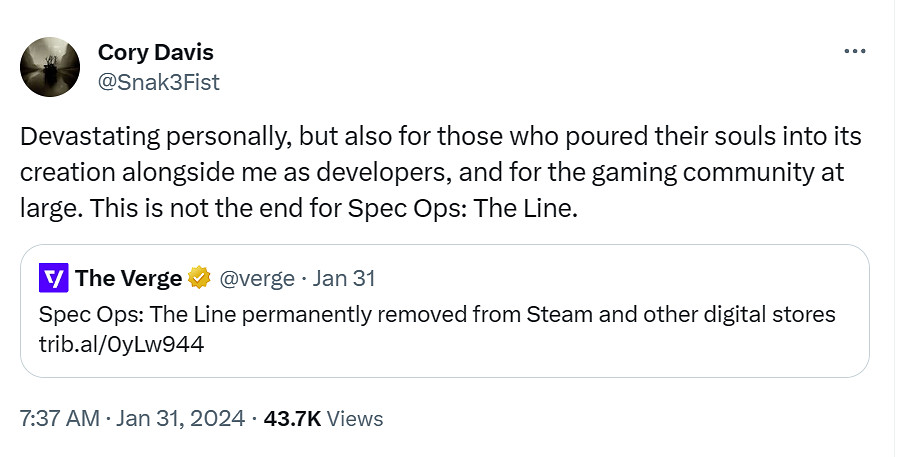Click the 7:37 AM timestamp
The image size is (897, 457).
(x=60, y=419)
